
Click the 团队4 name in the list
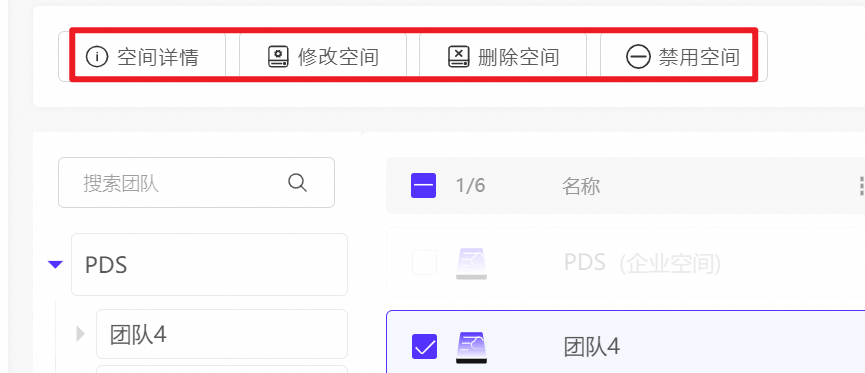592,347
